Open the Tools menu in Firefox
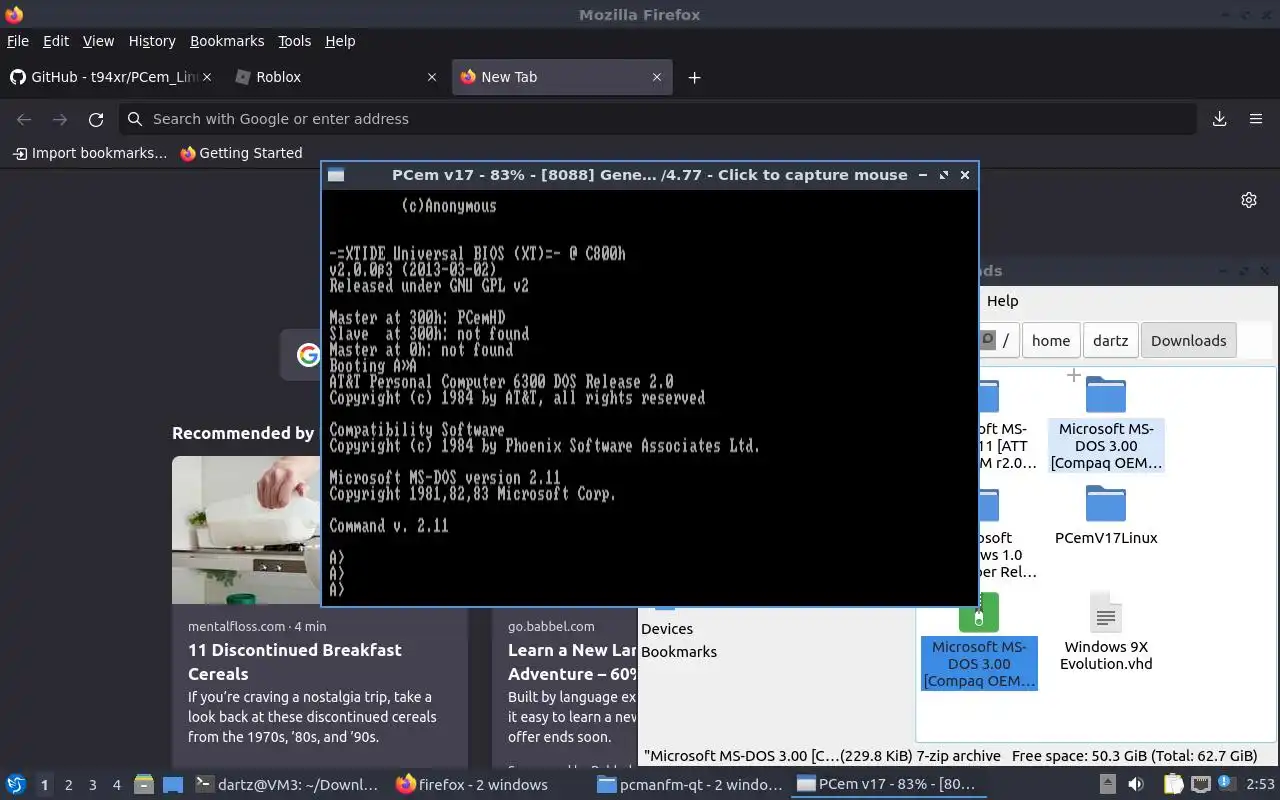The height and width of the screenshot is (800, 1280). 294,41
